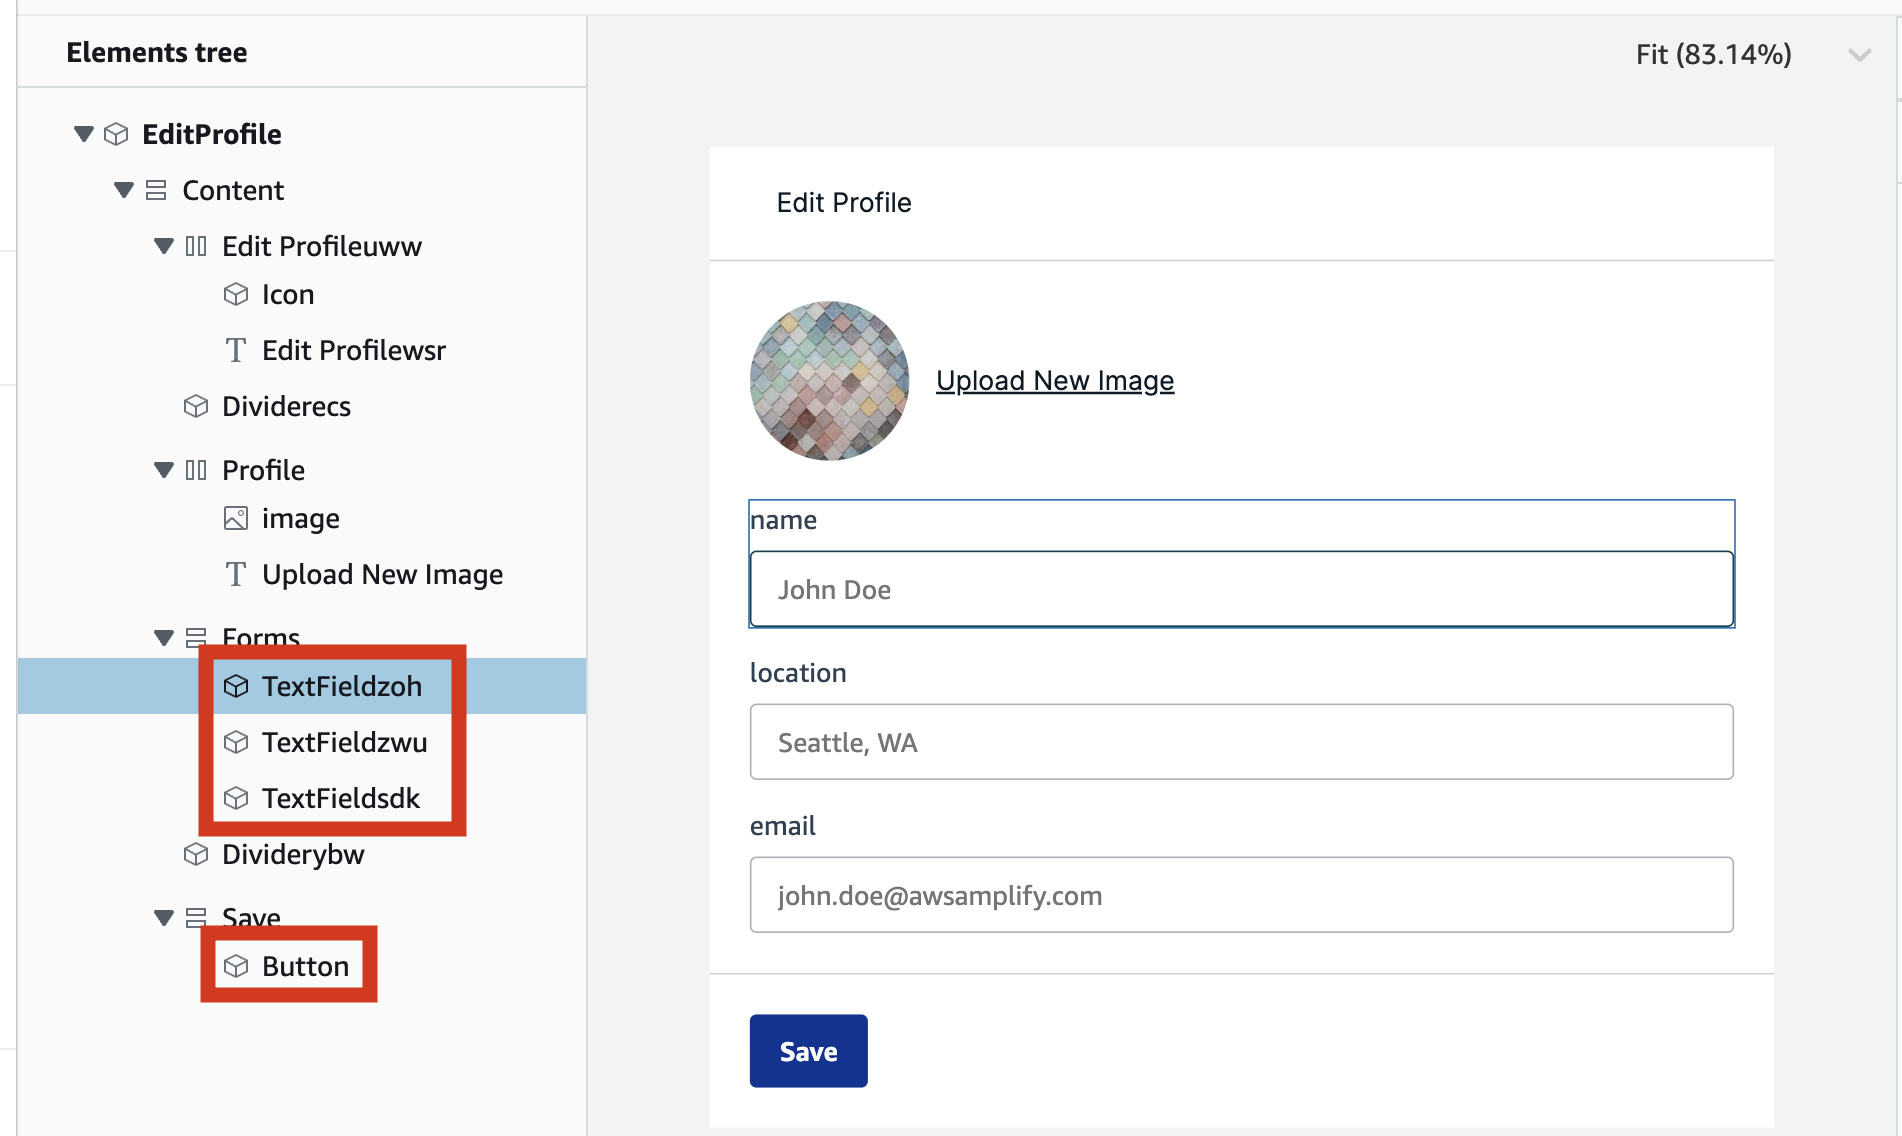The height and width of the screenshot is (1136, 1902).
Task: Click the Profile columns layout icon
Action: click(196, 470)
